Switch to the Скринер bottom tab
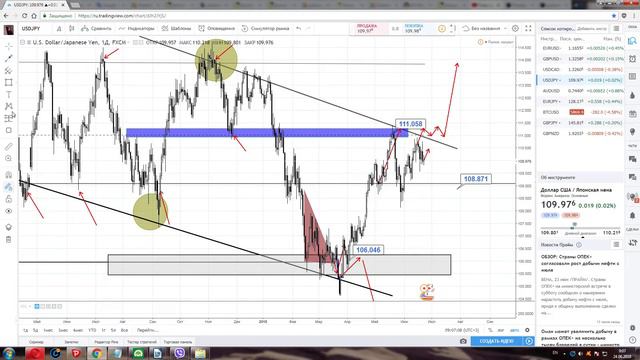This screenshot has height=360, width=640. 36,342
